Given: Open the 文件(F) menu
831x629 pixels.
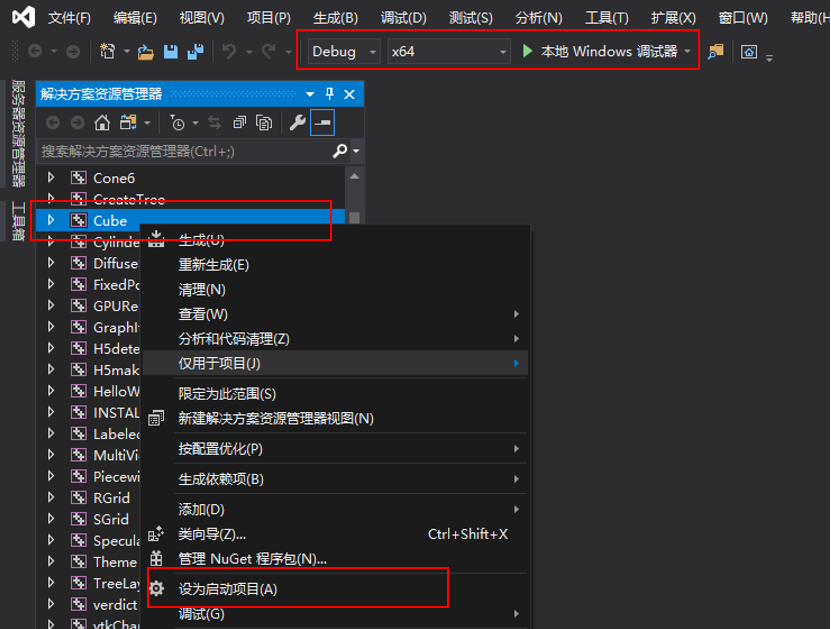Looking at the screenshot, I should coord(69,18).
